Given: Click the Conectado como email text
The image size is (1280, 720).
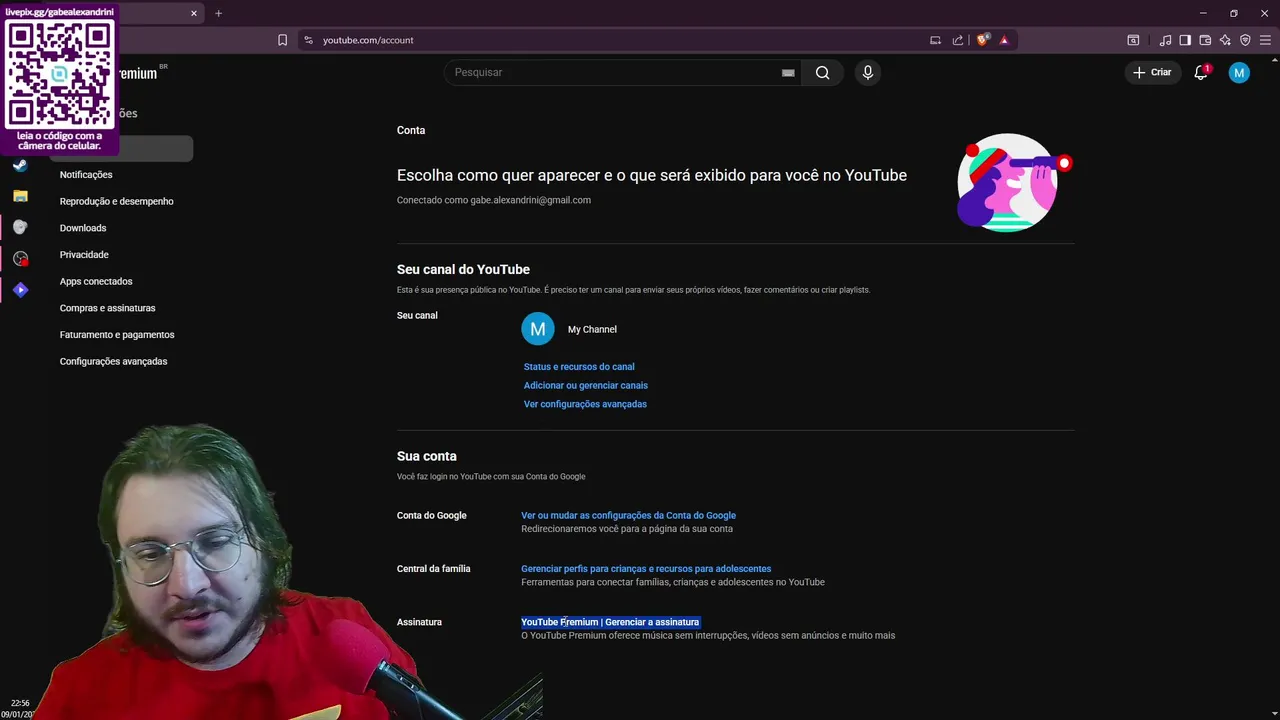Looking at the screenshot, I should coord(494,200).
